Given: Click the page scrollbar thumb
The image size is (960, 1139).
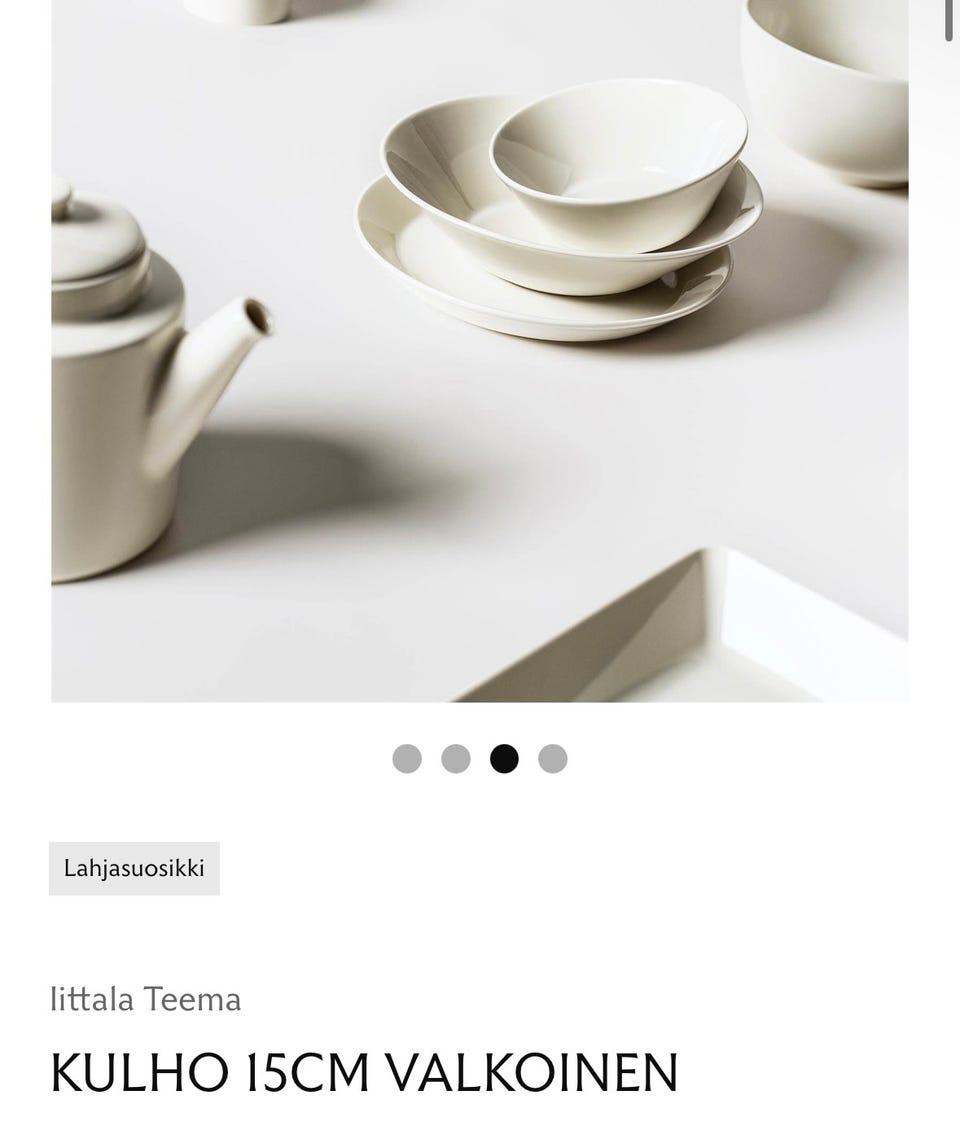Looking at the screenshot, I should pos(948,20).
